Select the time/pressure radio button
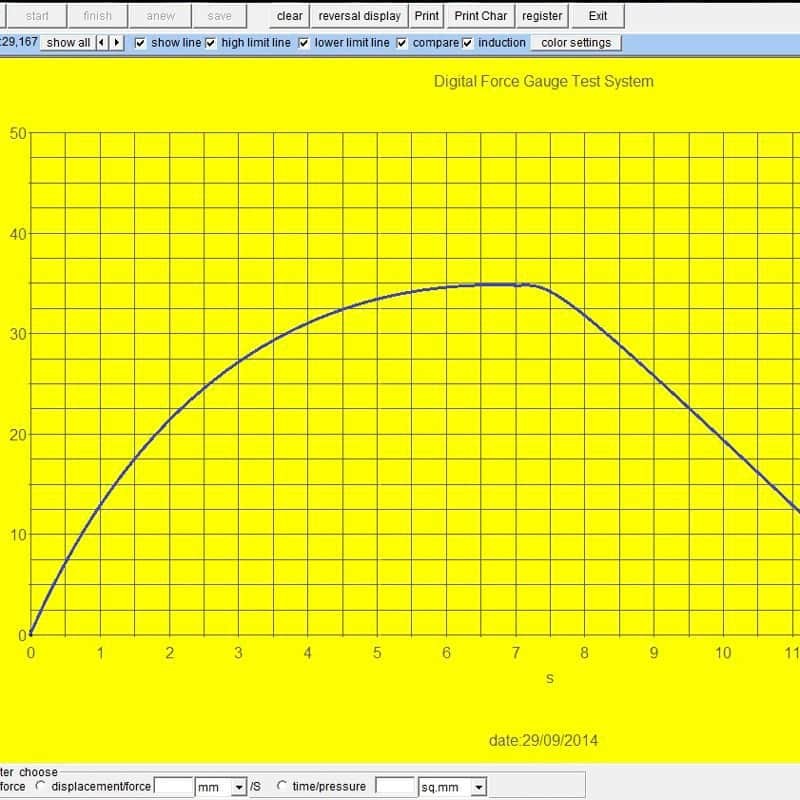The height and width of the screenshot is (800, 800). tap(282, 787)
